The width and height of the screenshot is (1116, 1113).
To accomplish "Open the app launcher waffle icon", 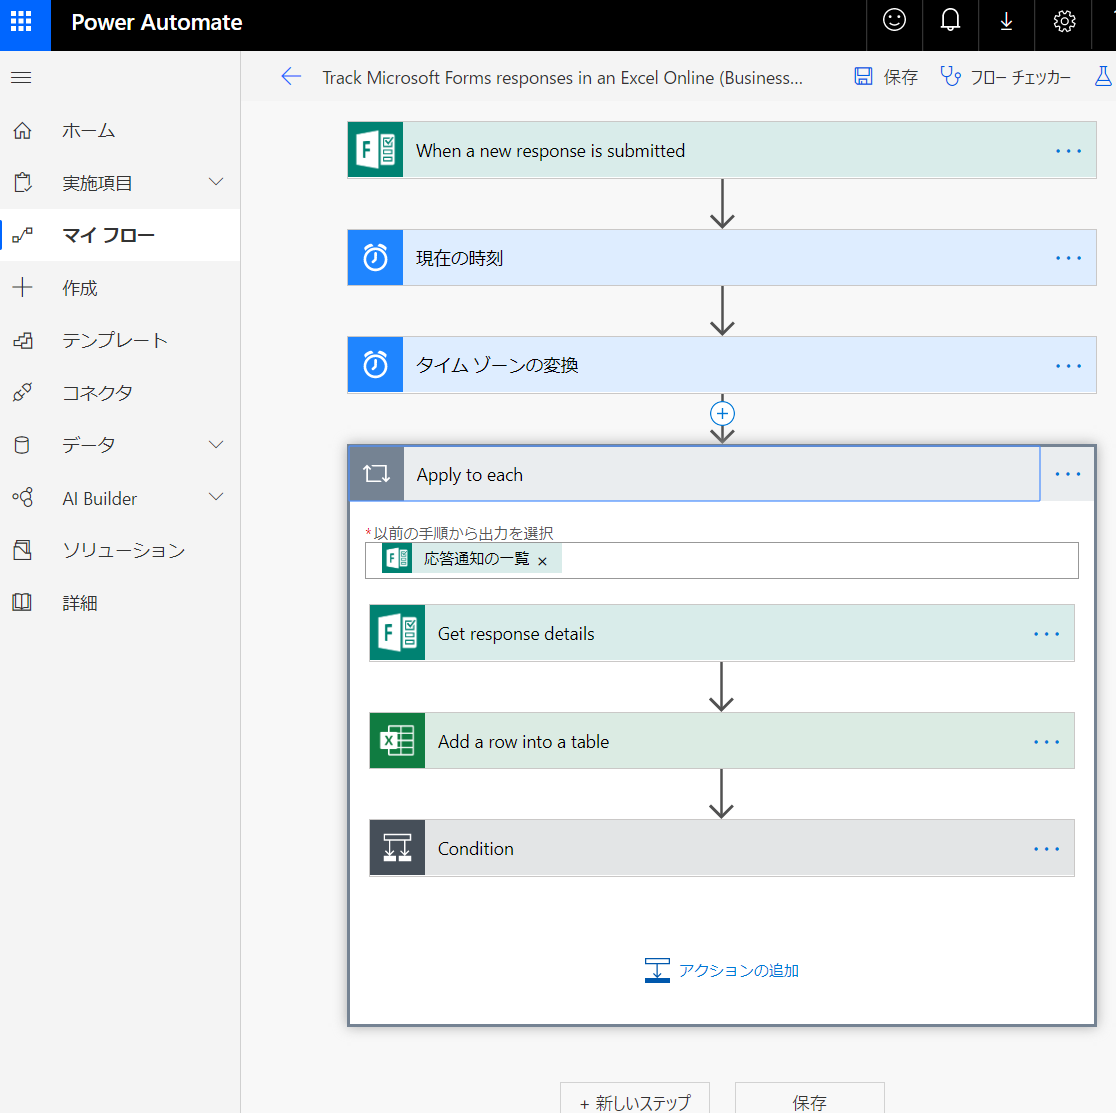I will click(x=21, y=21).
